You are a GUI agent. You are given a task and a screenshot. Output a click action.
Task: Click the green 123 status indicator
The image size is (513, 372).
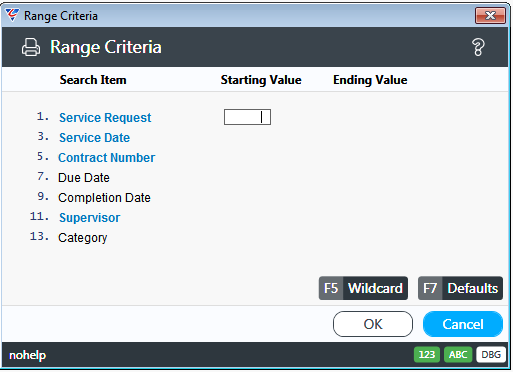pyautogui.click(x=427, y=354)
